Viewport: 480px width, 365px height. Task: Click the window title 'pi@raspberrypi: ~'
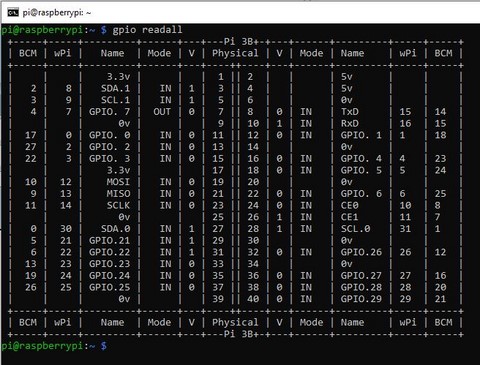click(57, 13)
